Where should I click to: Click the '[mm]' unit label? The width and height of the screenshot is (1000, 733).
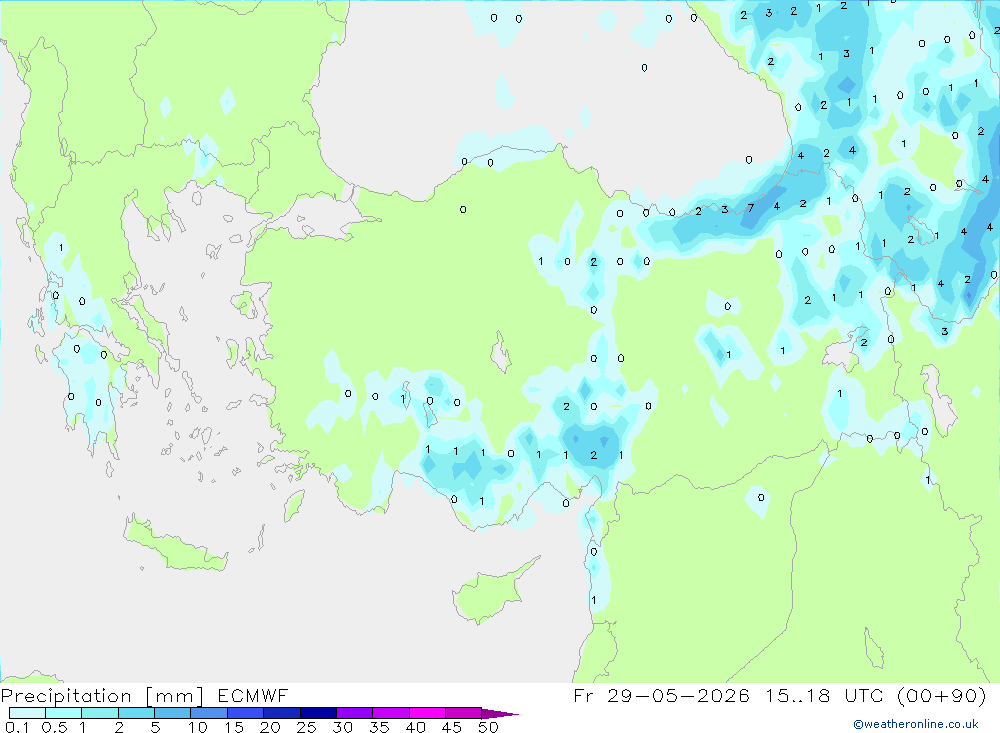click(x=175, y=696)
